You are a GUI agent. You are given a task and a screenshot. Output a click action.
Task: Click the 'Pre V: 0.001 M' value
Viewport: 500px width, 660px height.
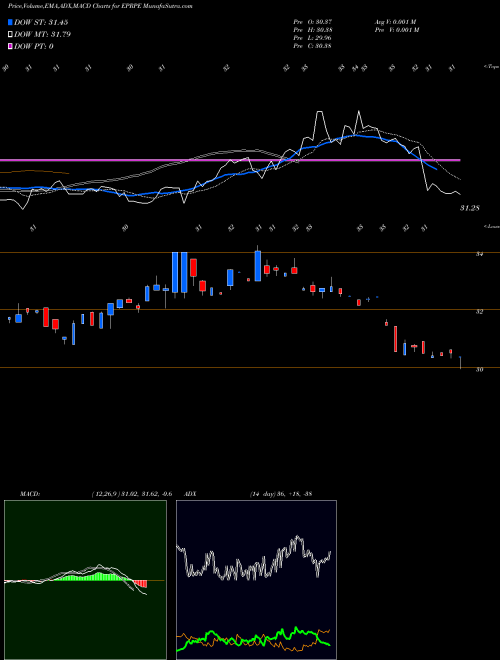point(397,30)
